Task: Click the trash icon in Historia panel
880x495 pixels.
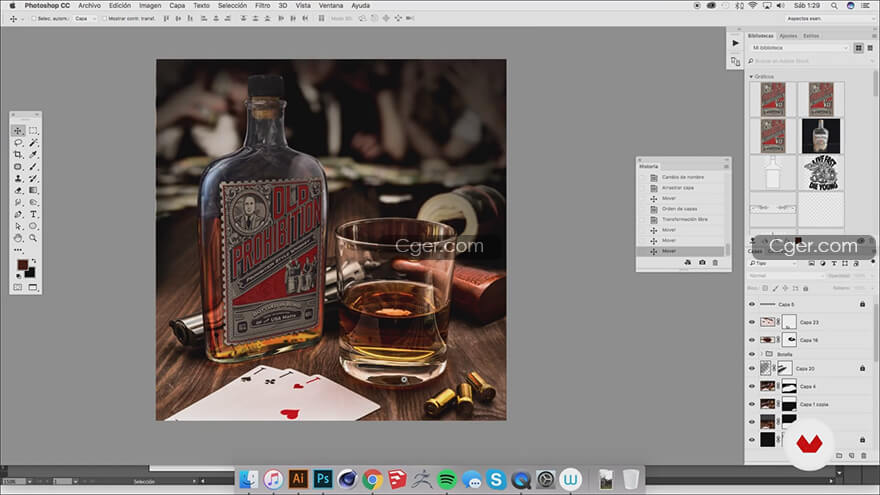Action: [715, 263]
